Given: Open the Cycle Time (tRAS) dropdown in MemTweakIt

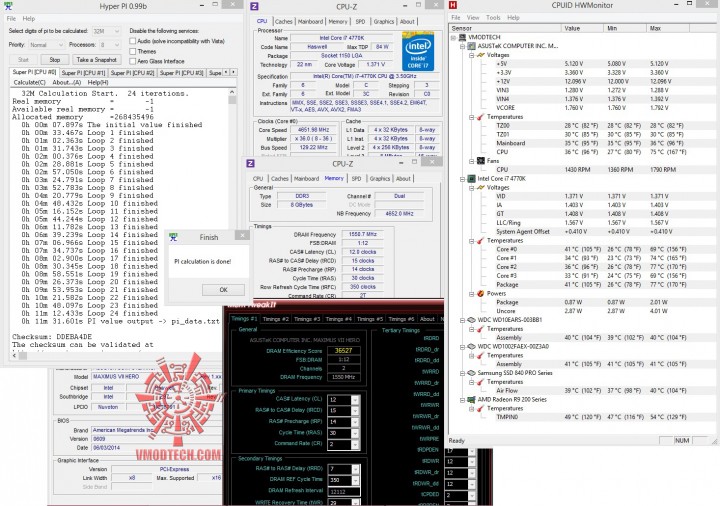Looking at the screenshot, I should [355, 433].
